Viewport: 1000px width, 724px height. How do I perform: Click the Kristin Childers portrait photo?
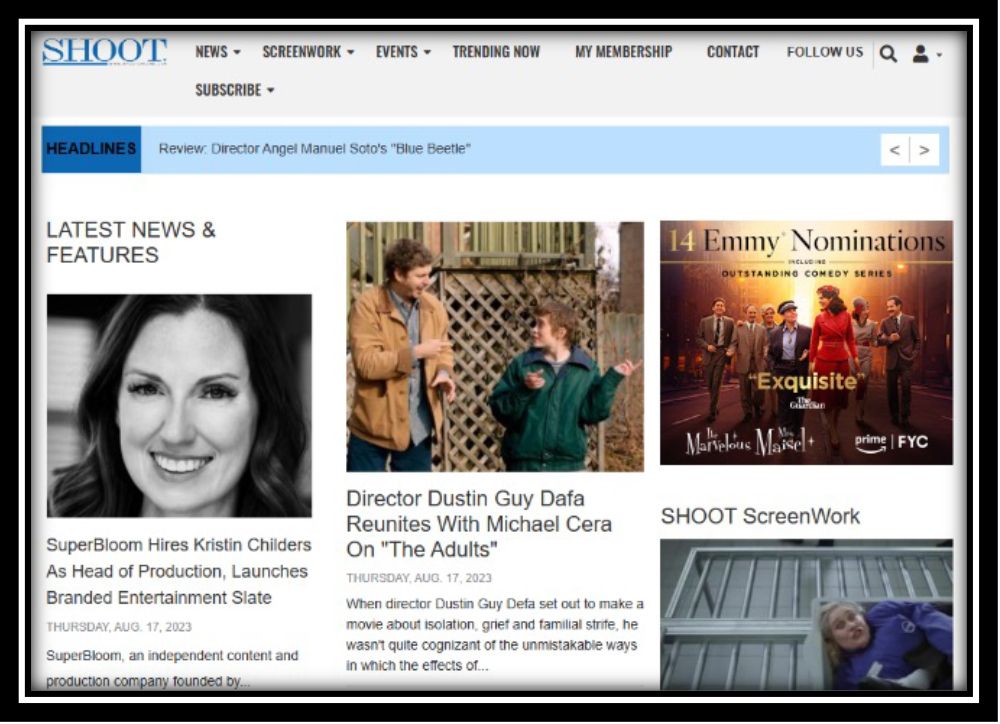click(179, 406)
